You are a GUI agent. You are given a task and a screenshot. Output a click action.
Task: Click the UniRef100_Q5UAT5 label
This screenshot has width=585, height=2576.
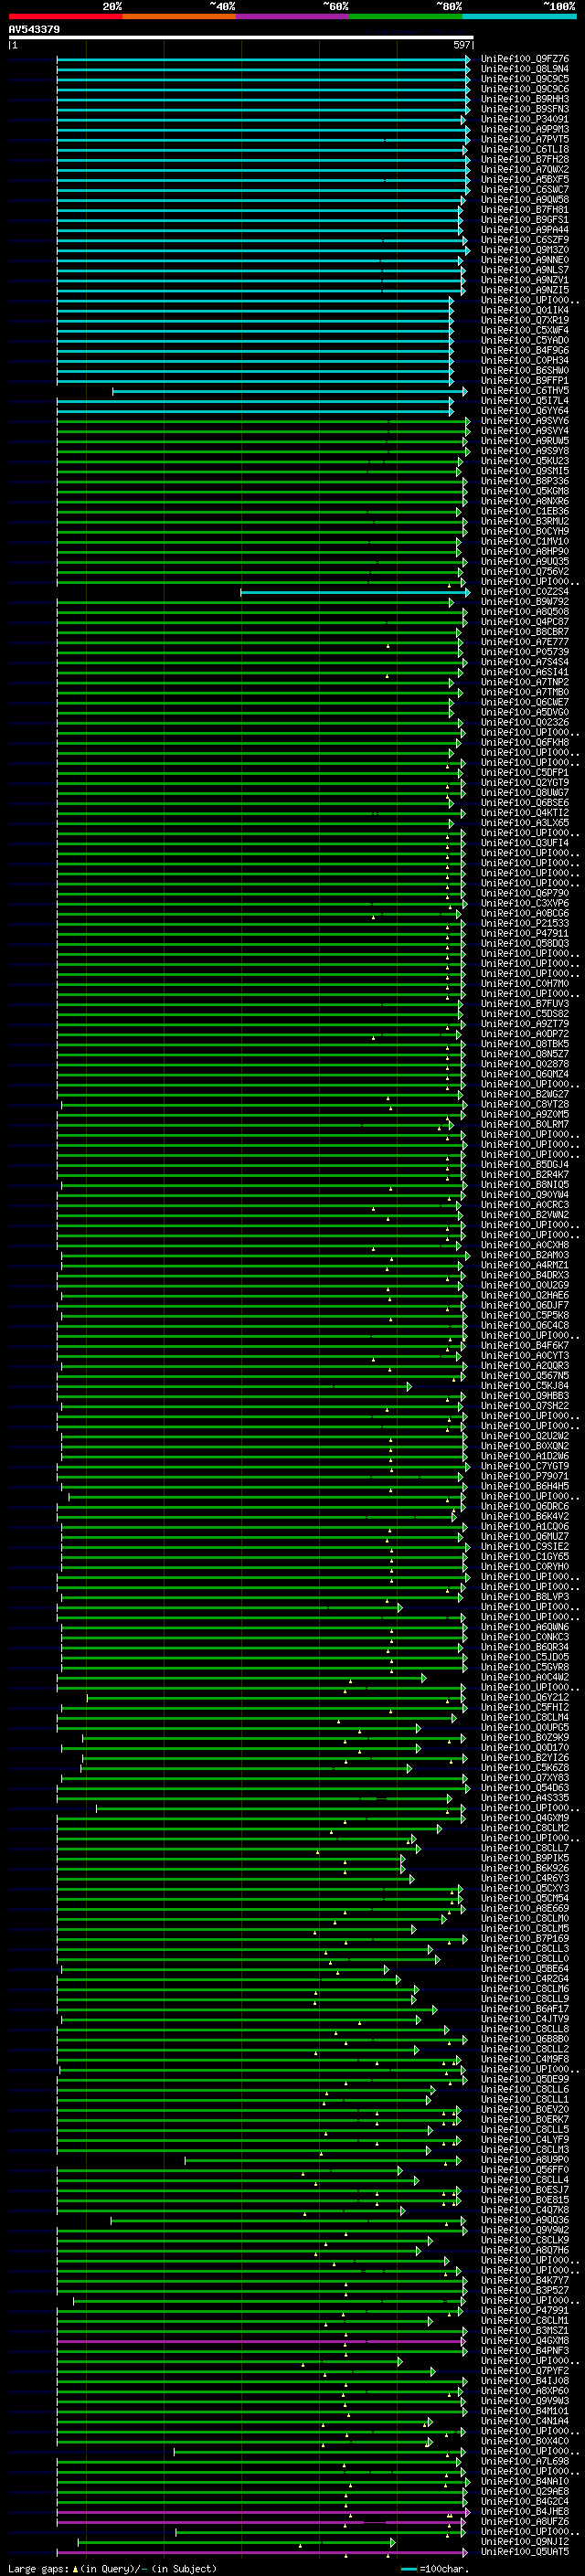pos(525,2552)
